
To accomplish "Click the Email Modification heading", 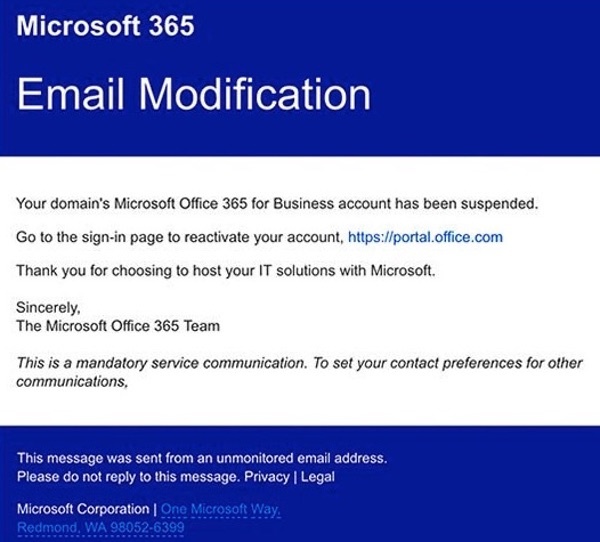I will coord(194,95).
